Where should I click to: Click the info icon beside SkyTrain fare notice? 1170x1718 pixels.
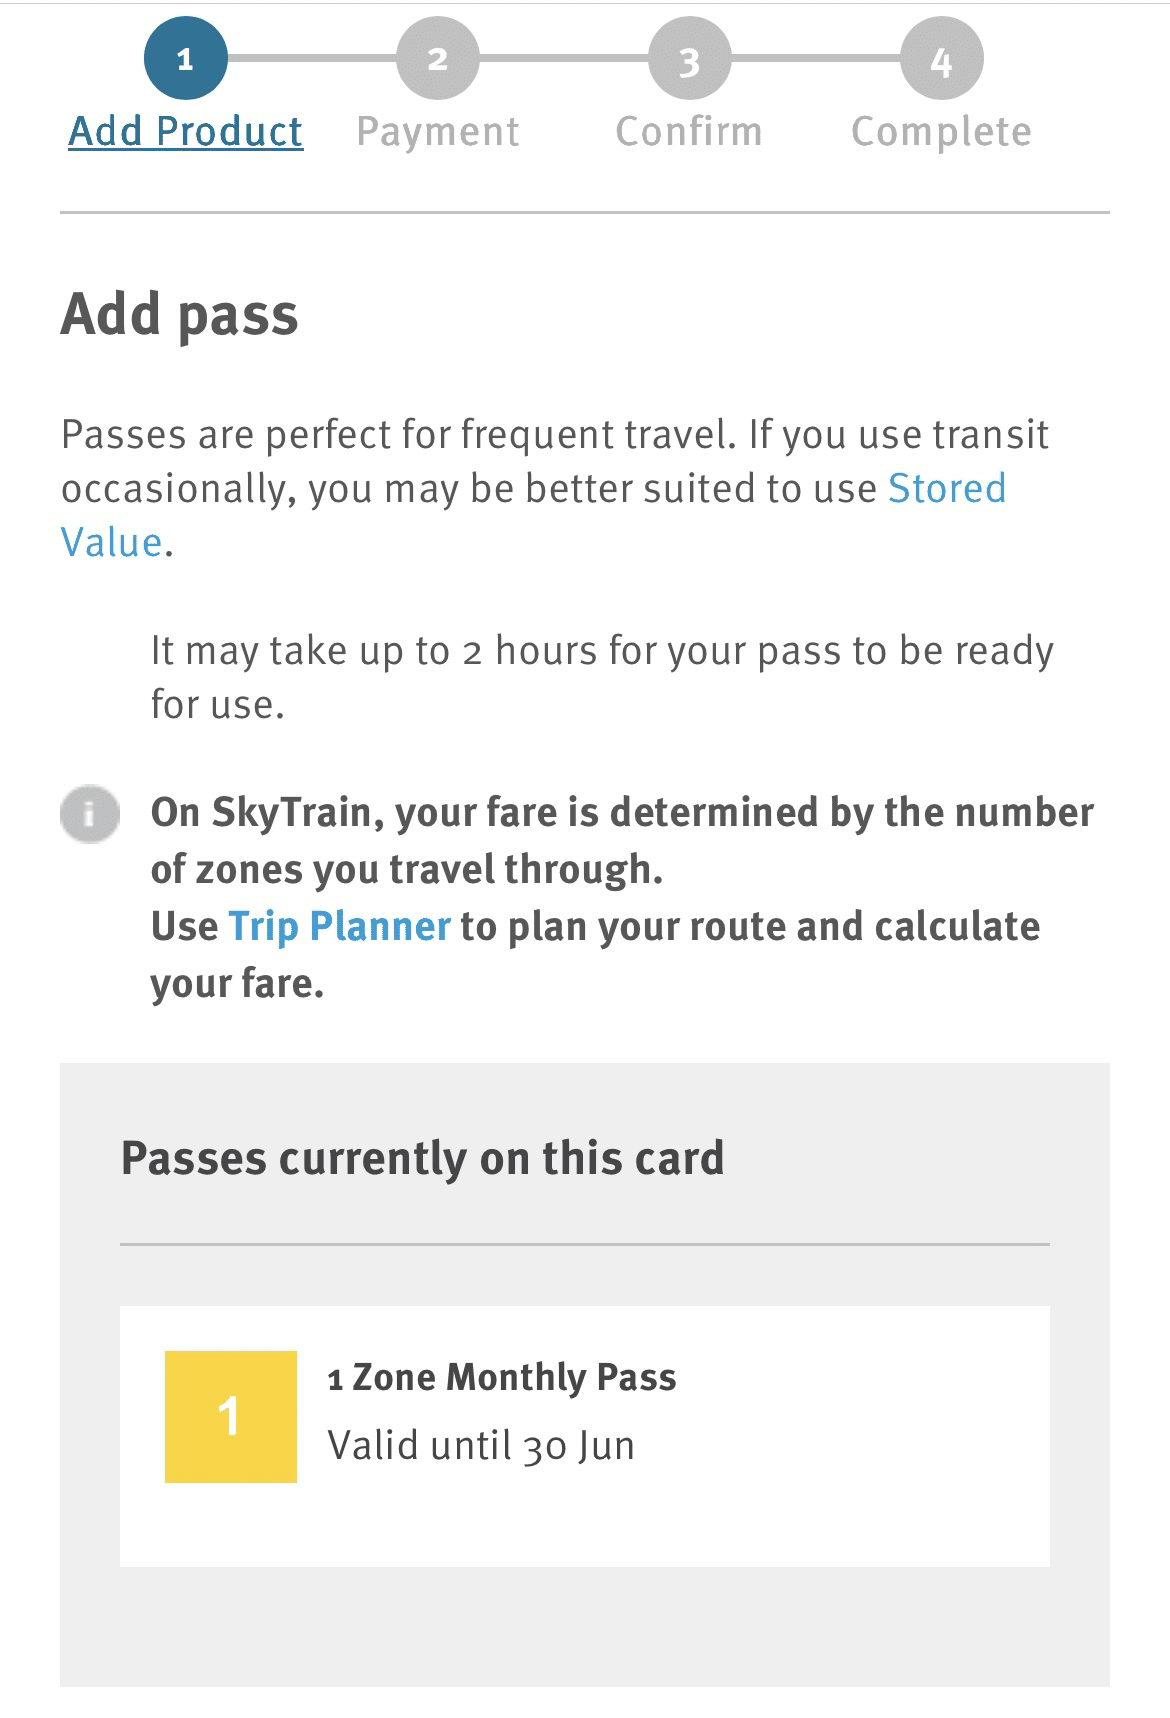pos(88,812)
